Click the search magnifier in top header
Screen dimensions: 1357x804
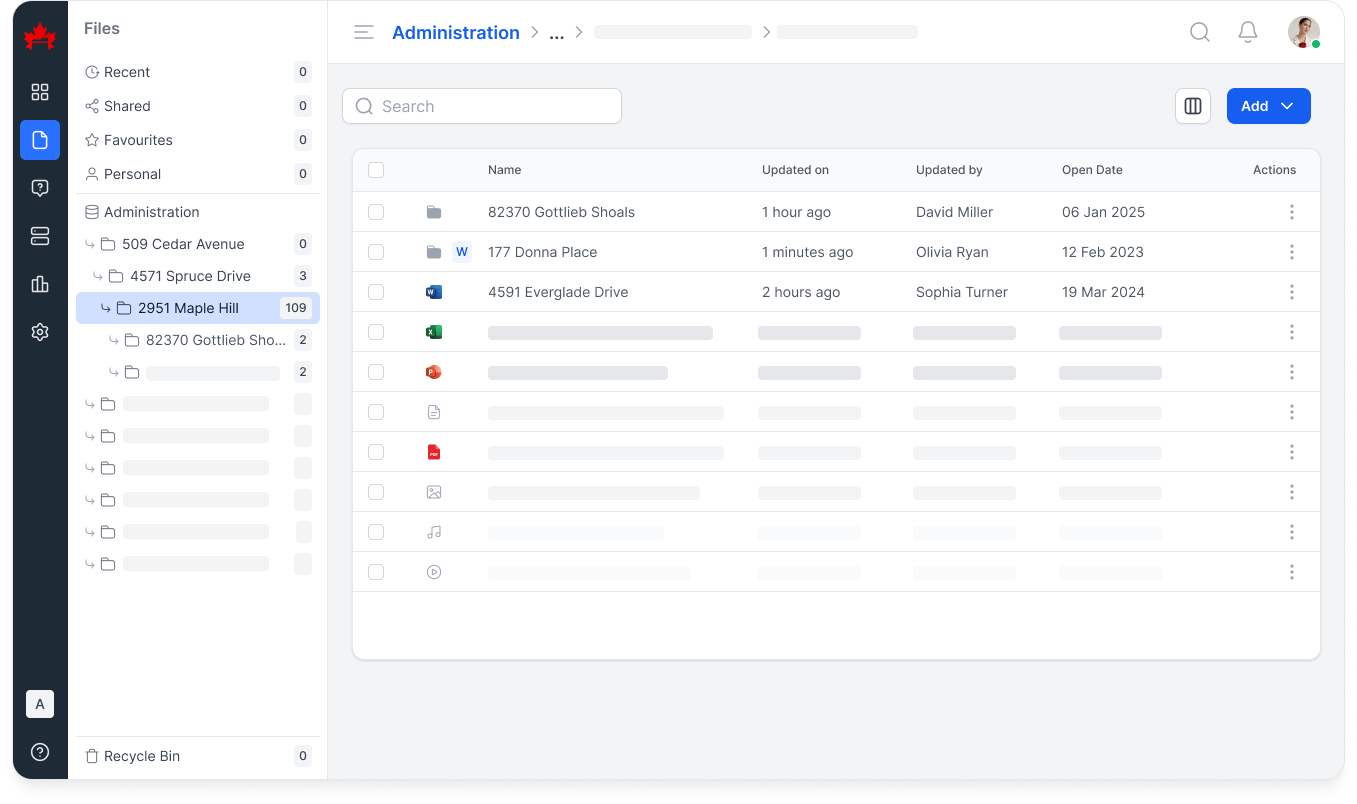[1199, 32]
